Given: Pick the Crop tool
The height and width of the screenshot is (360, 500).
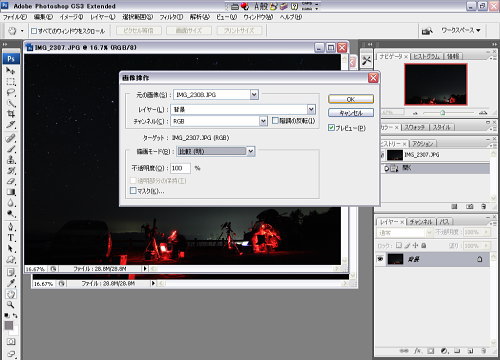Looking at the screenshot, I should pyautogui.click(x=11, y=114).
